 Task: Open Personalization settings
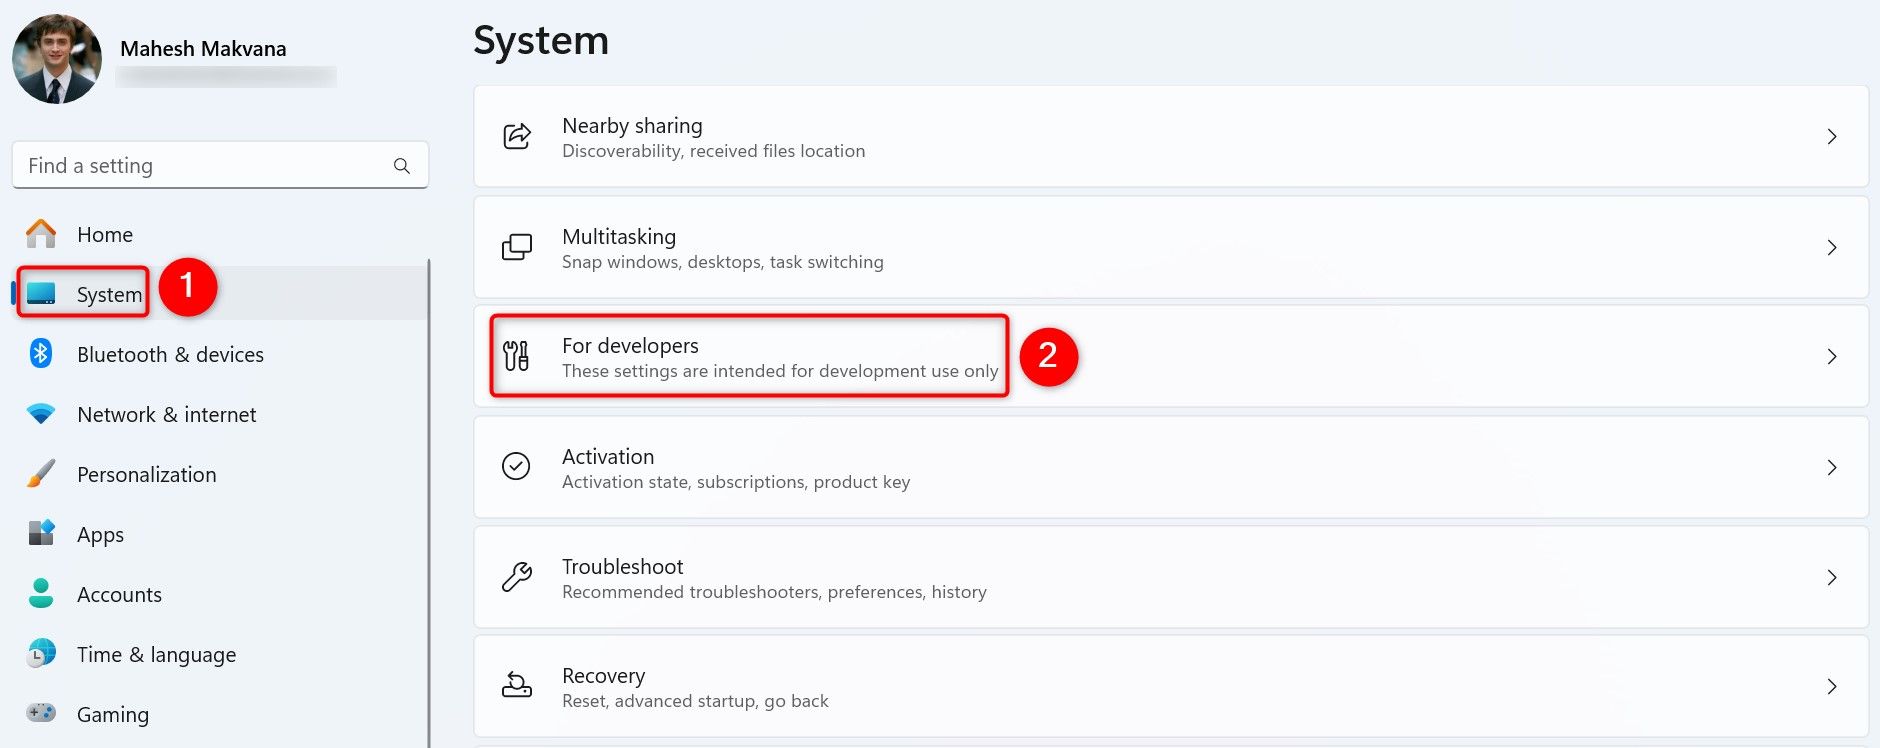(146, 474)
